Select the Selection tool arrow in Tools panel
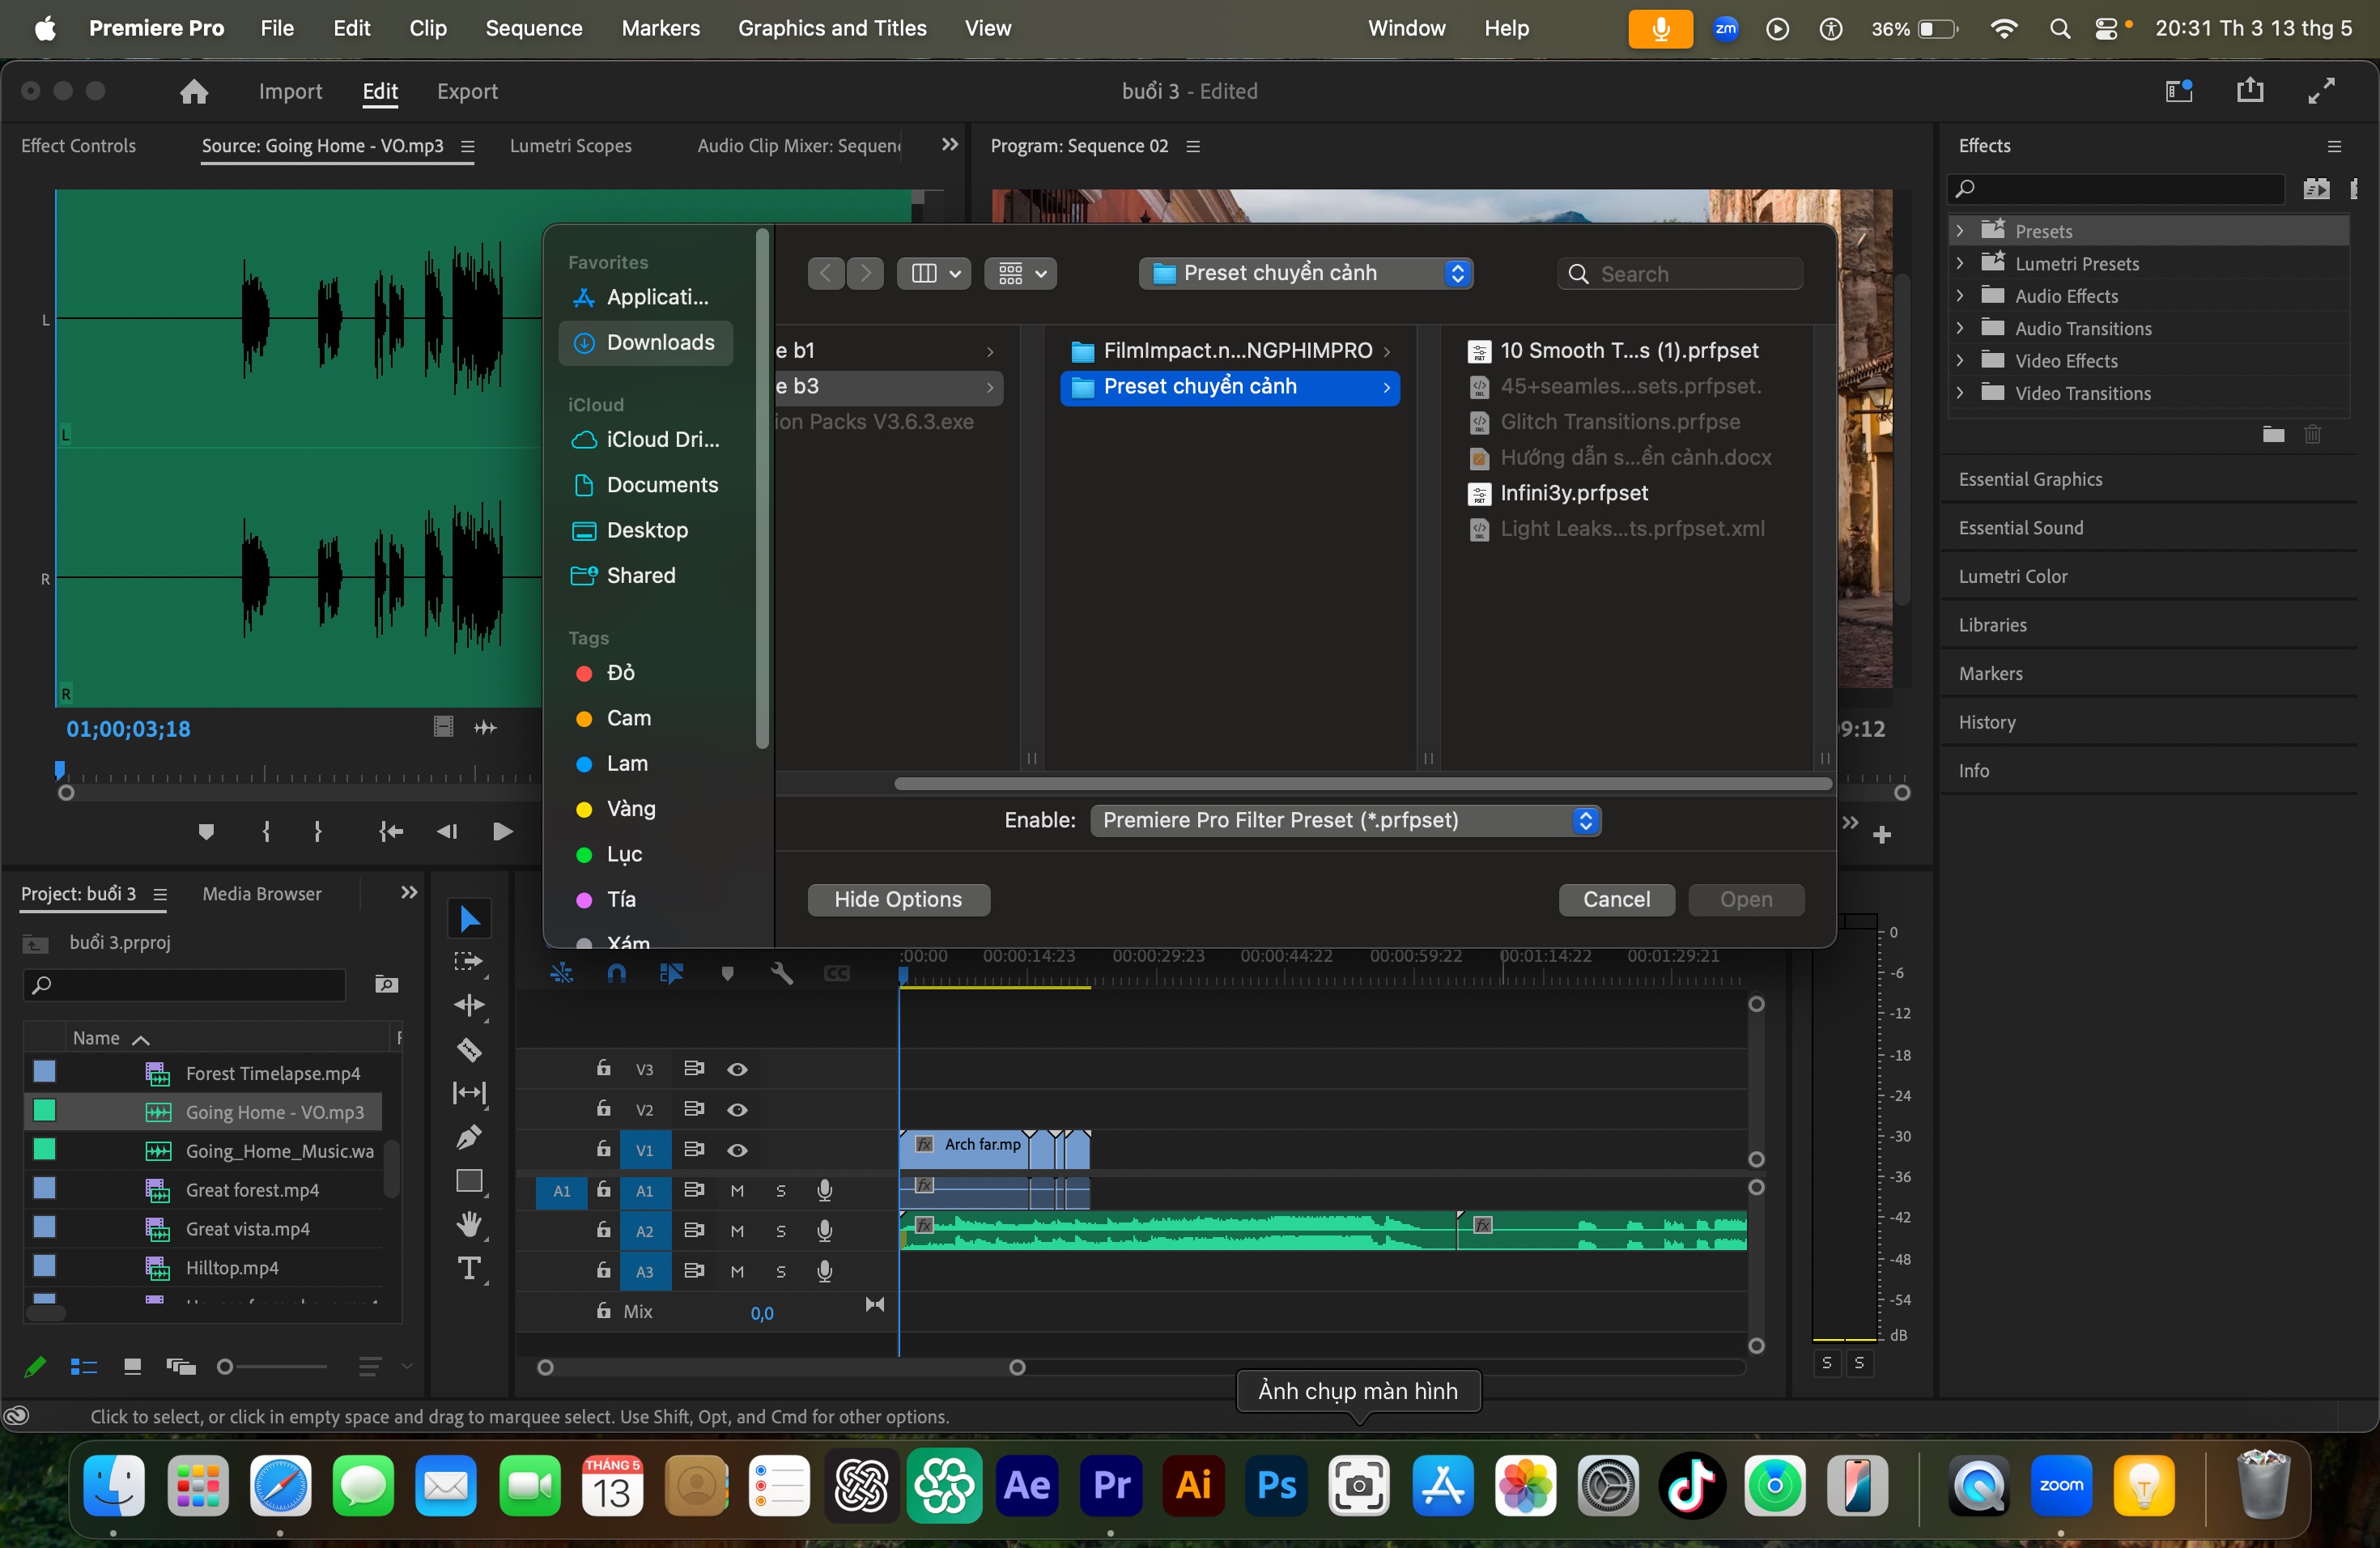 [469, 918]
